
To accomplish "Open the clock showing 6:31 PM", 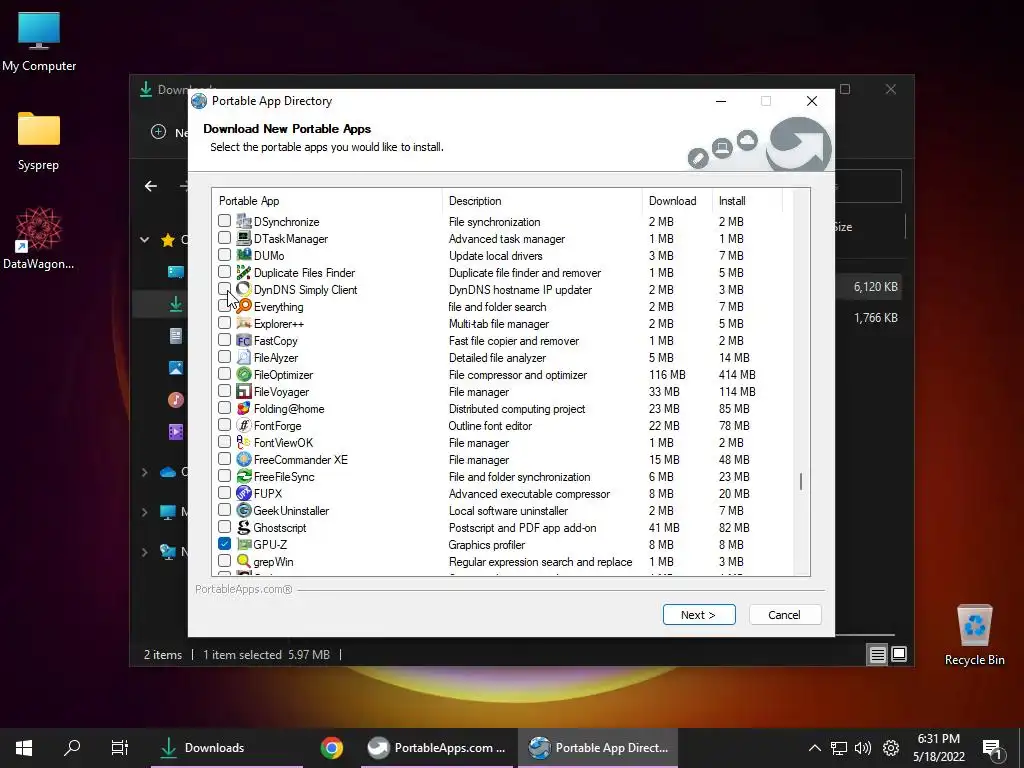I will tap(939, 748).
